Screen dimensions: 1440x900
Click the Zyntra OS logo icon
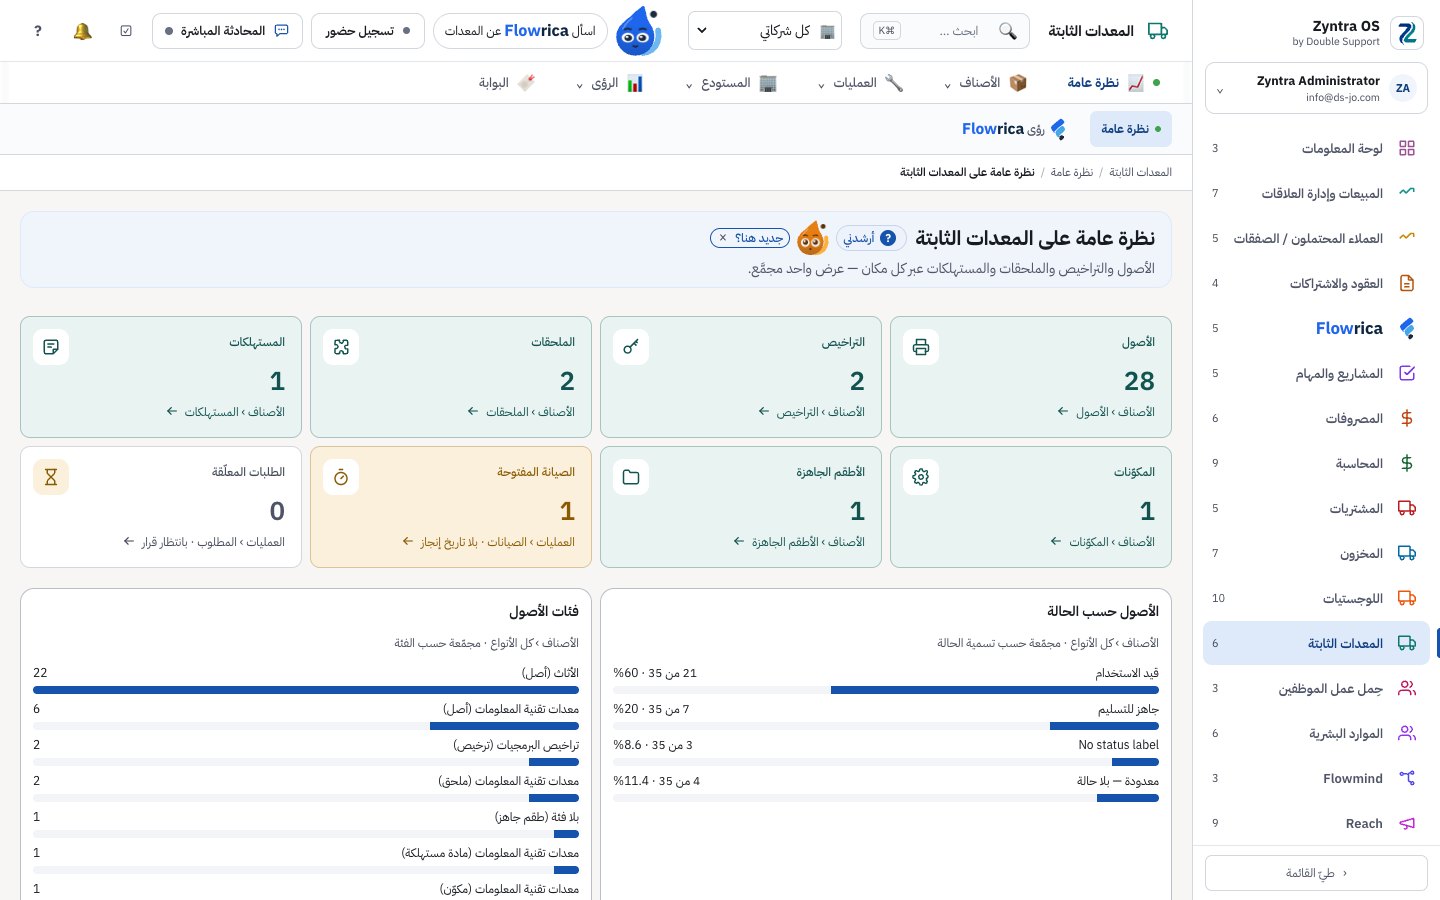1407,33
